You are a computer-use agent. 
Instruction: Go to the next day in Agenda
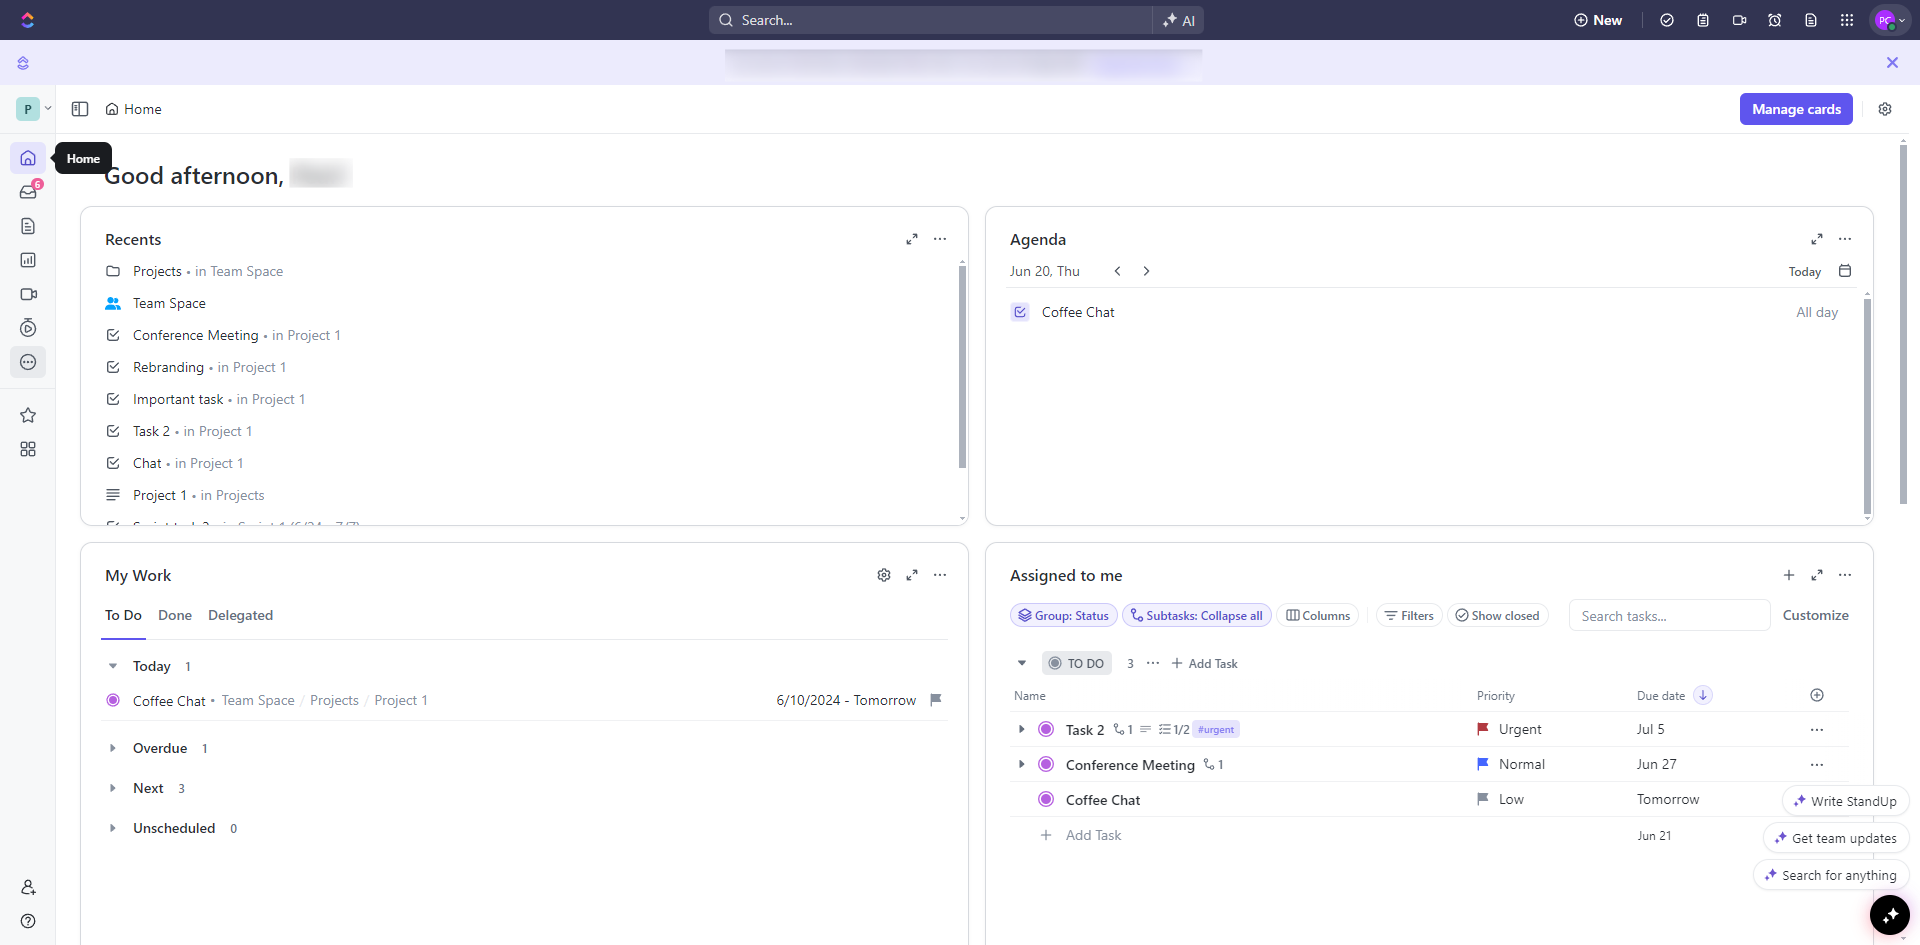click(x=1146, y=271)
